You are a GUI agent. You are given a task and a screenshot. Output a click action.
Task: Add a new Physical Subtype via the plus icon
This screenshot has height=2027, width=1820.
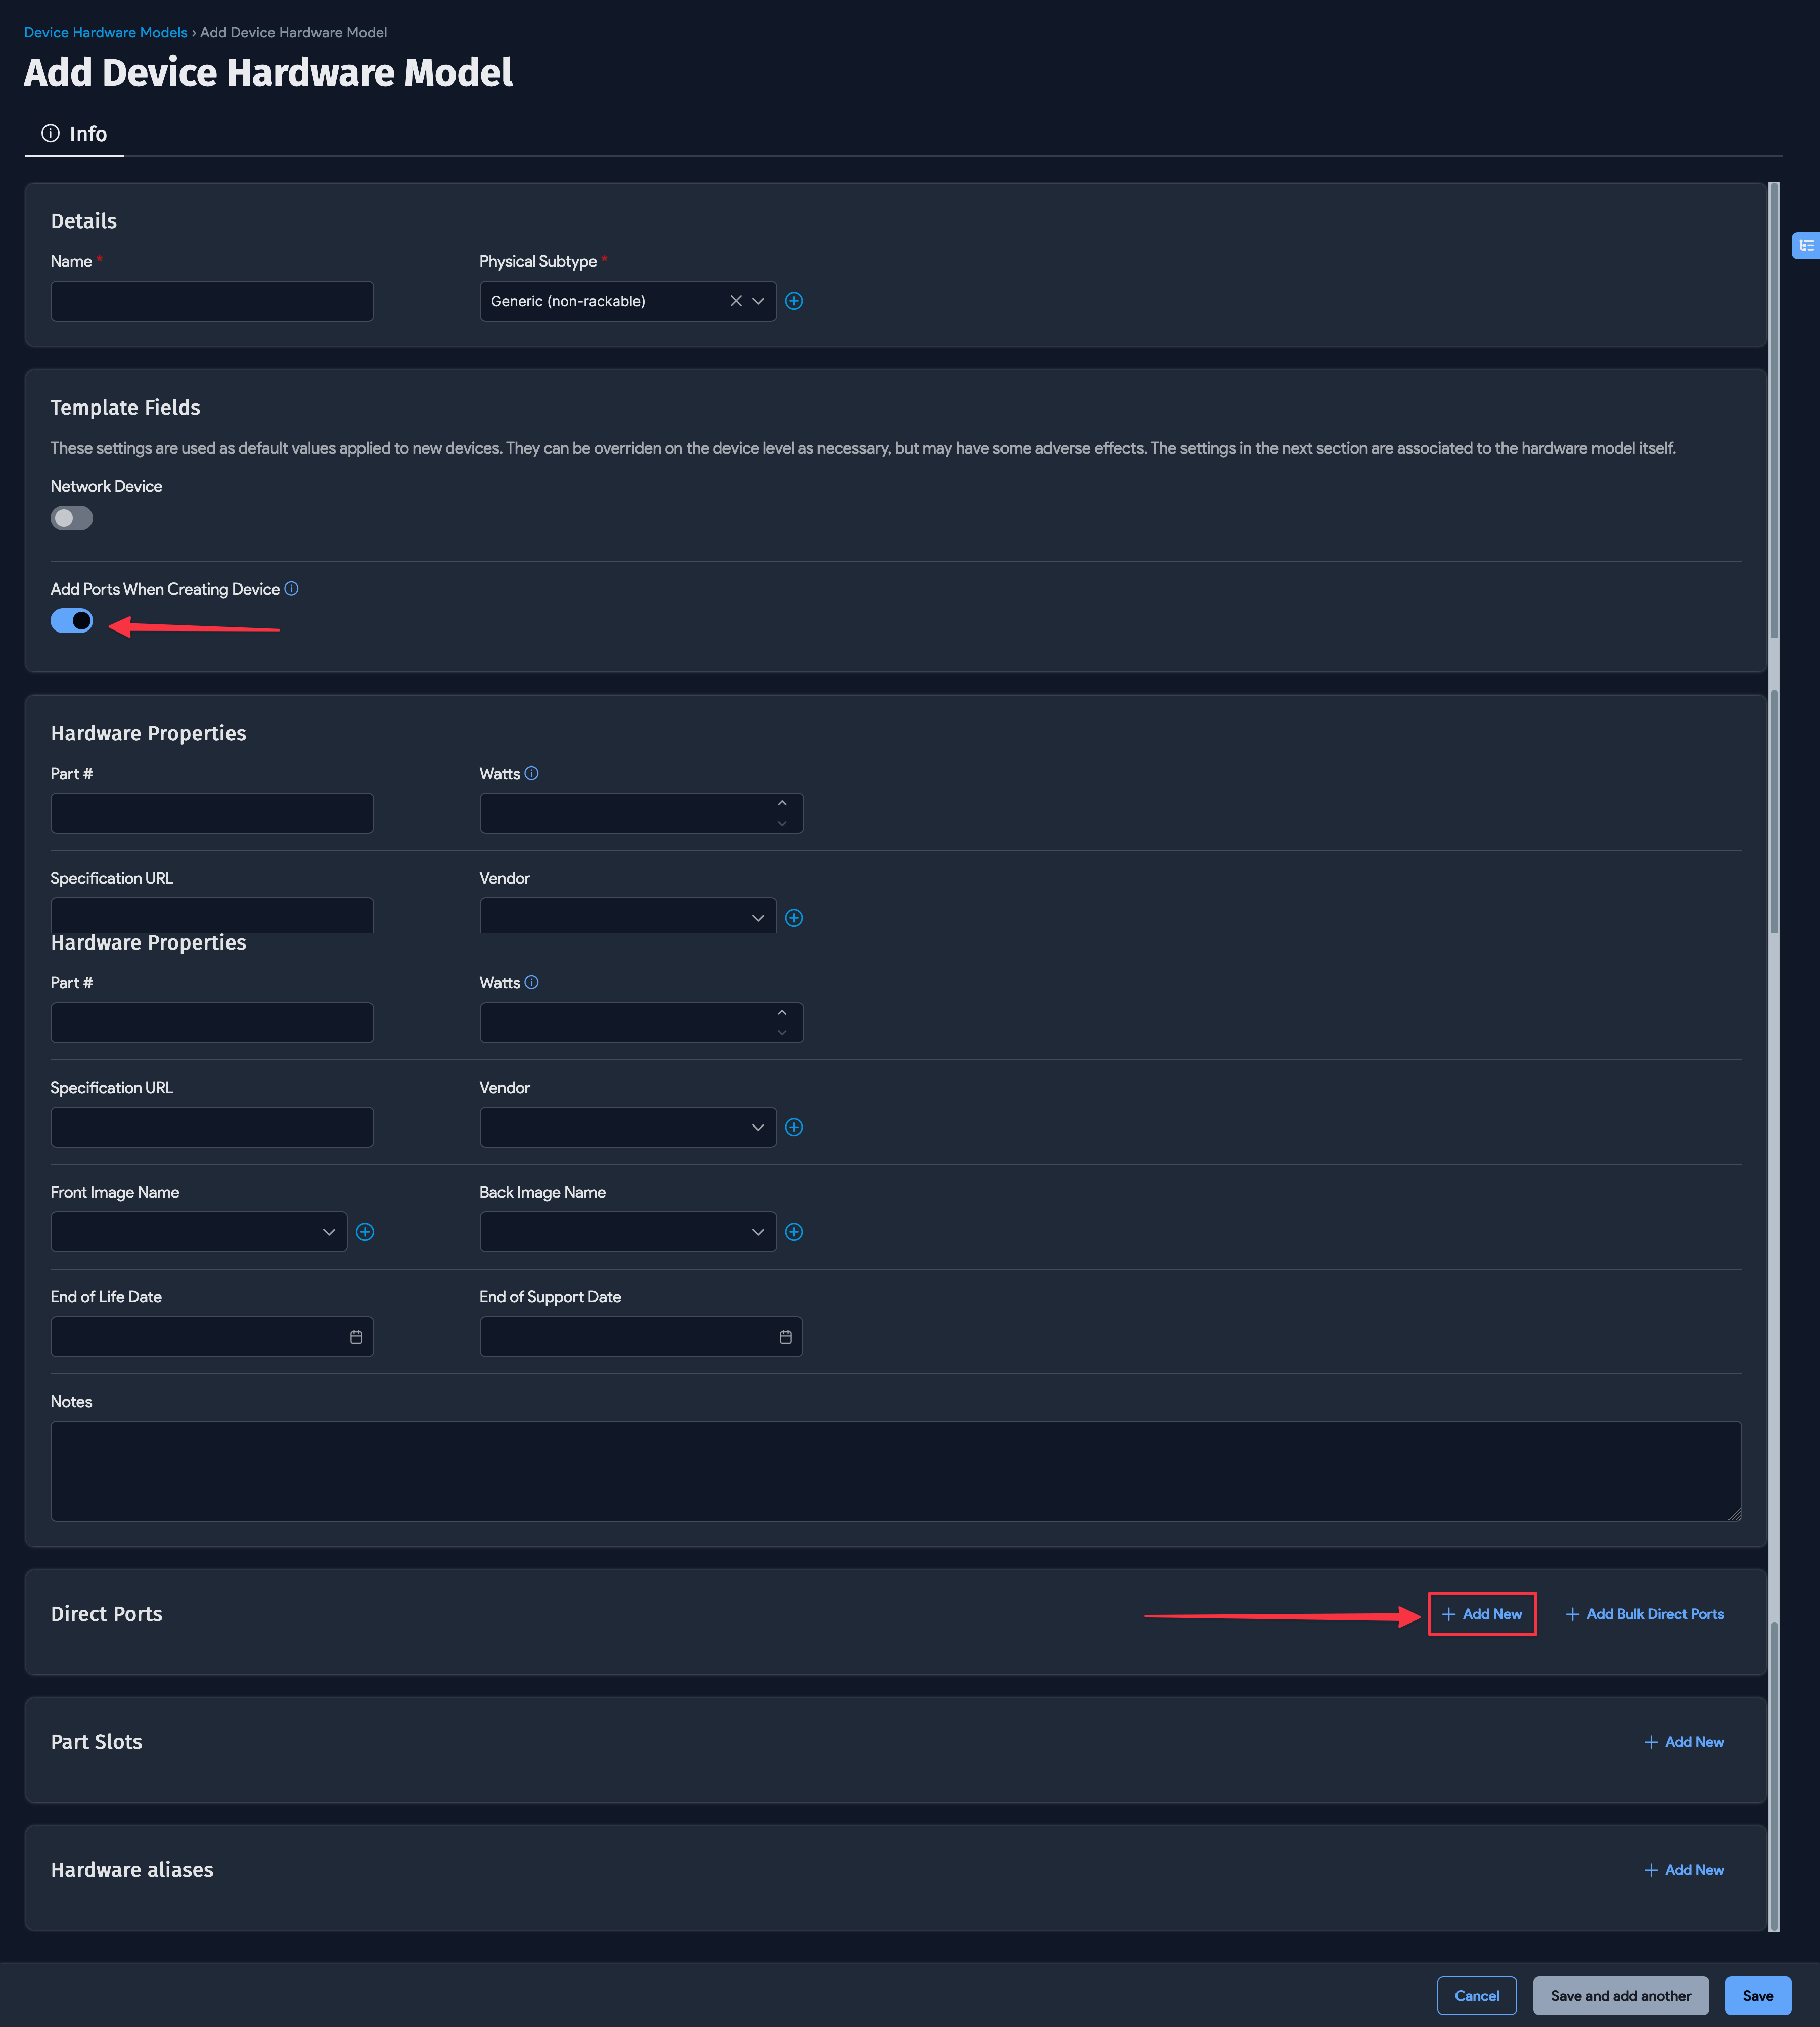794,300
